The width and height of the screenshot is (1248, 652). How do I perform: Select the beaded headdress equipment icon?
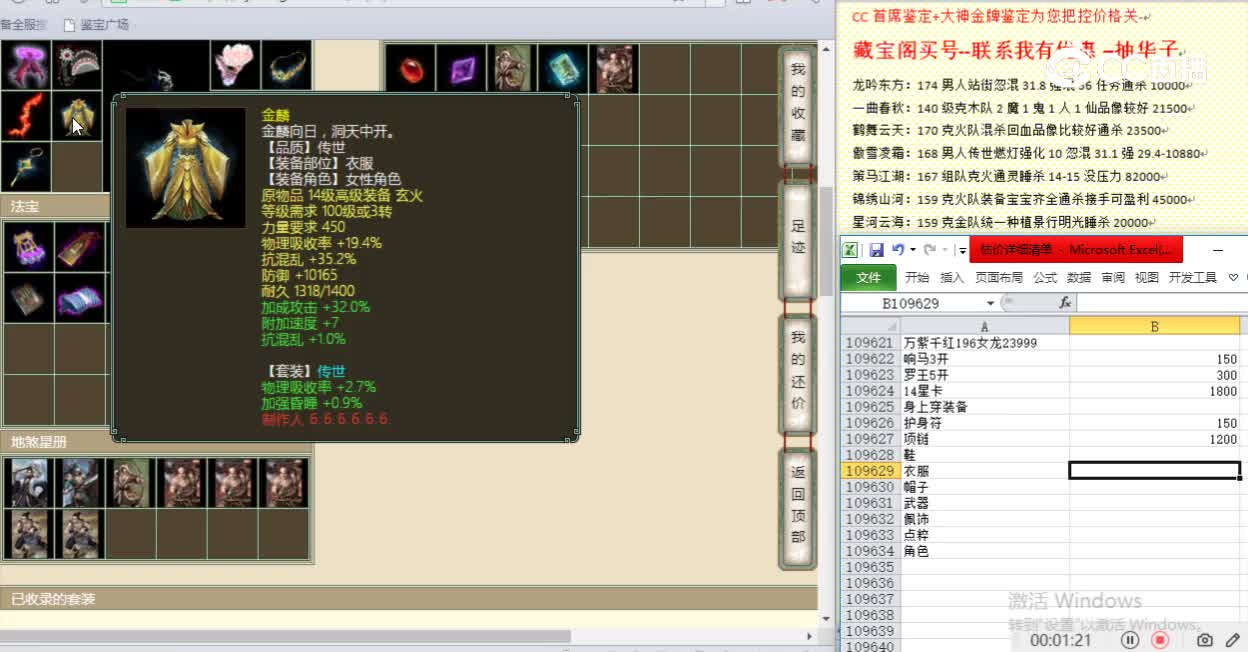coord(76,65)
